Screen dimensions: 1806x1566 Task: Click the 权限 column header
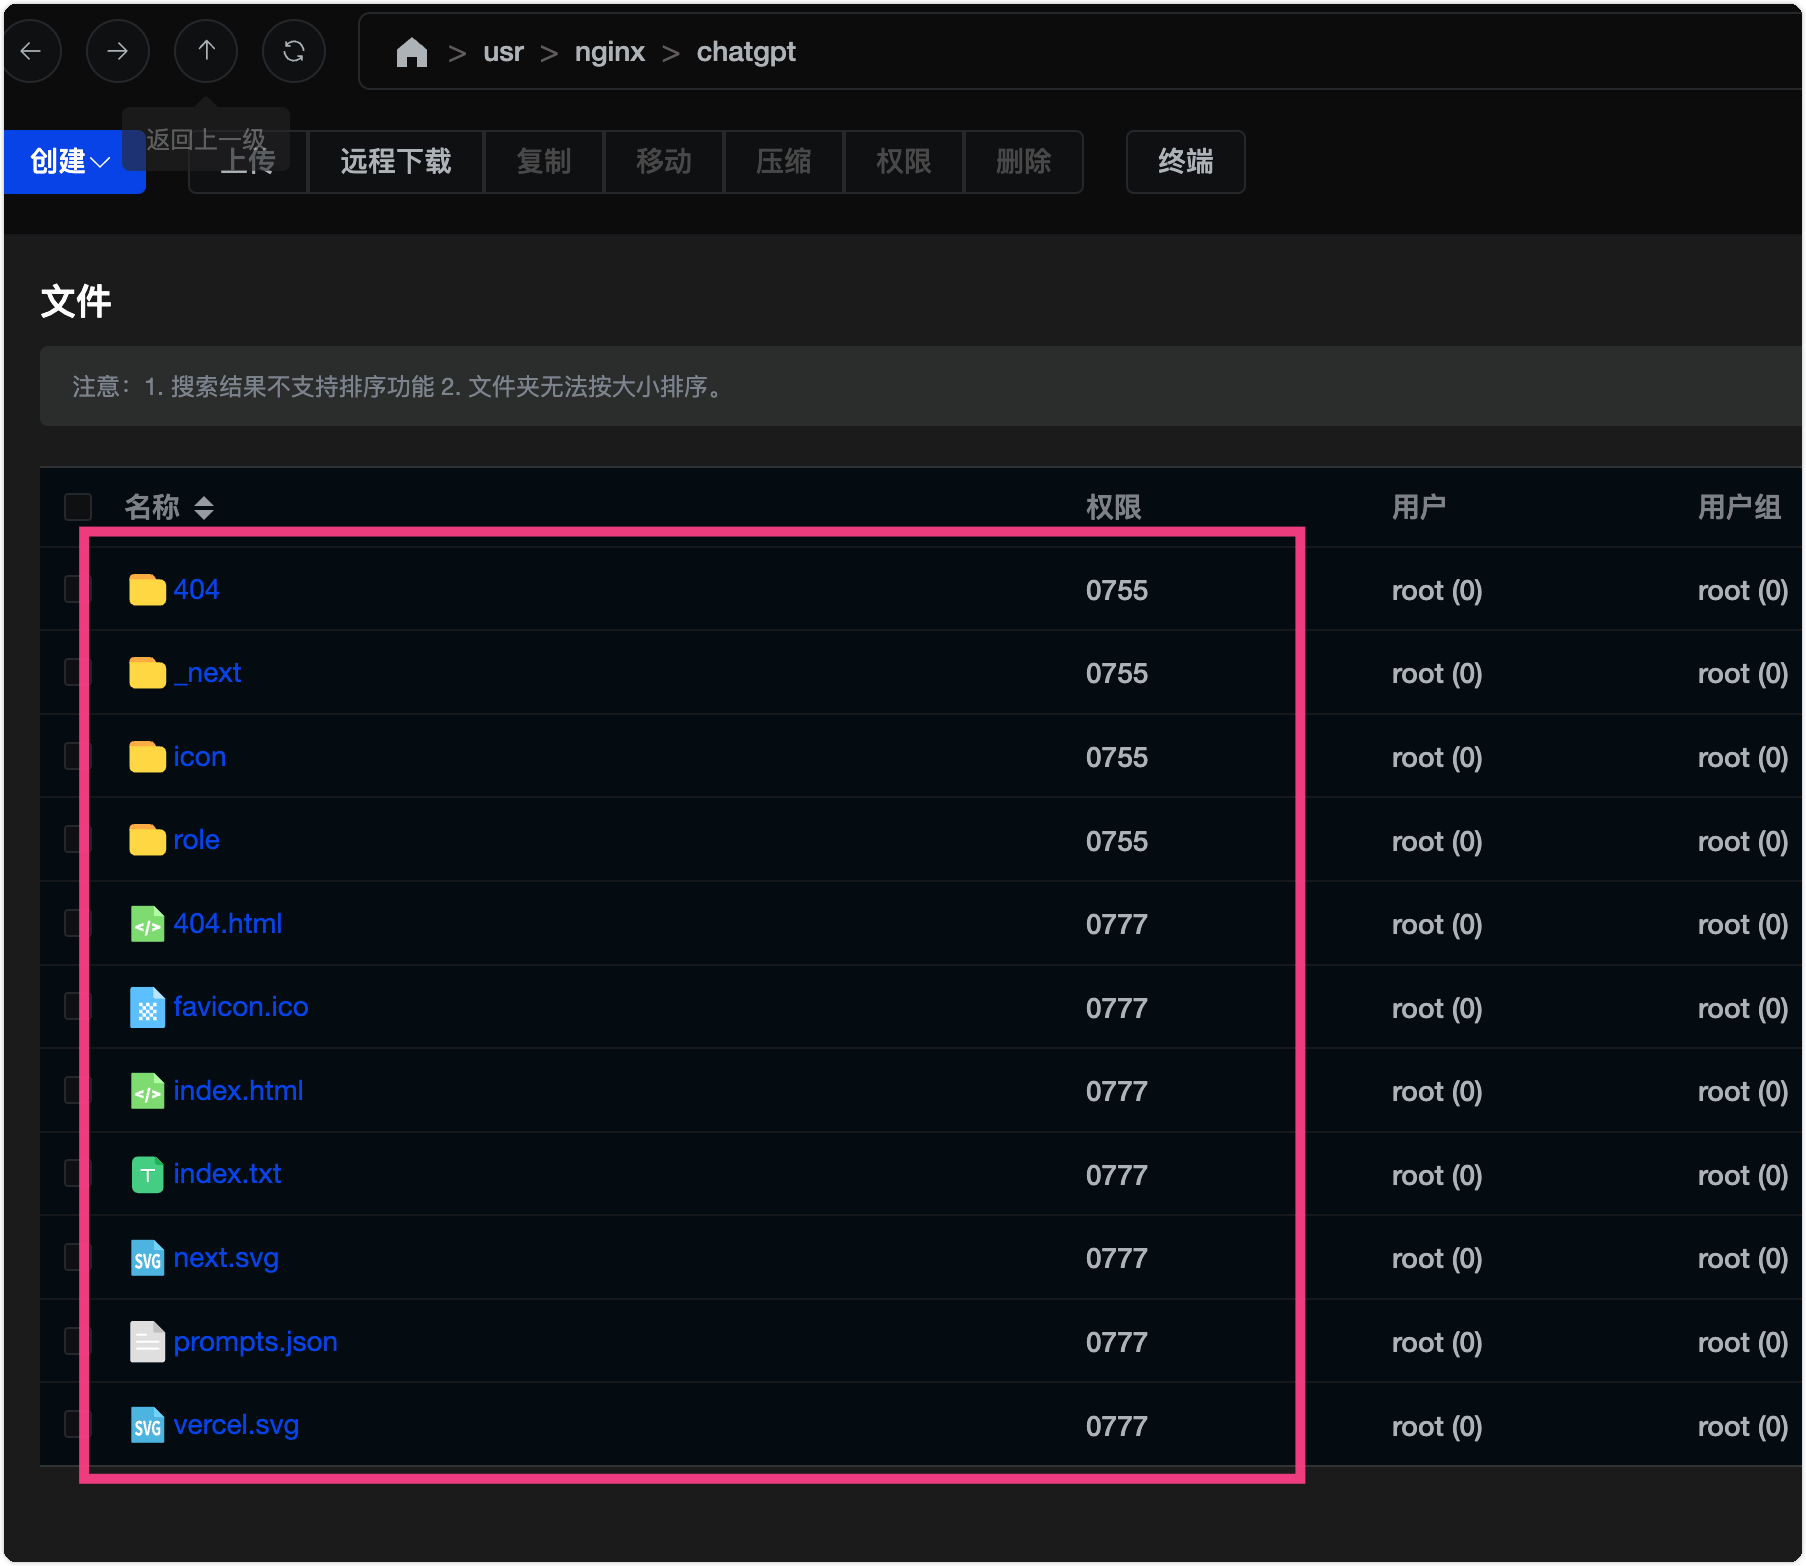point(1114,508)
